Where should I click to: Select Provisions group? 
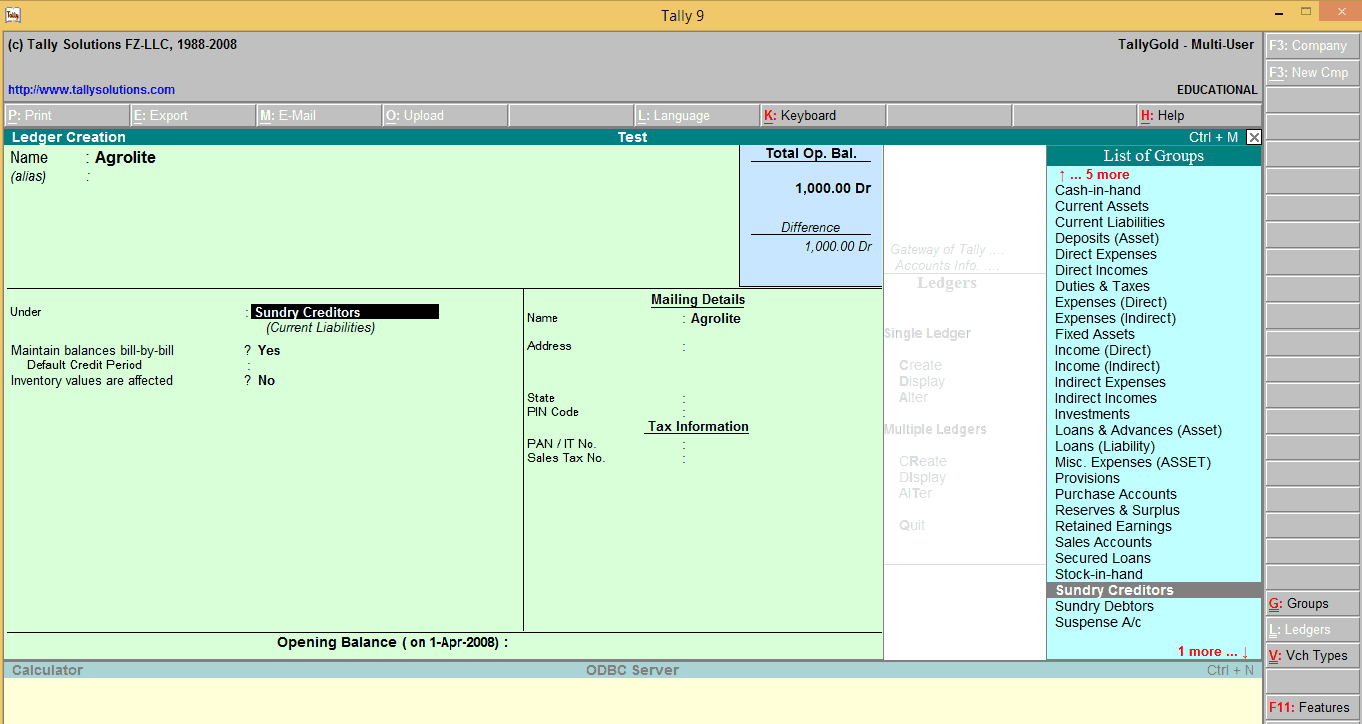(x=1087, y=479)
